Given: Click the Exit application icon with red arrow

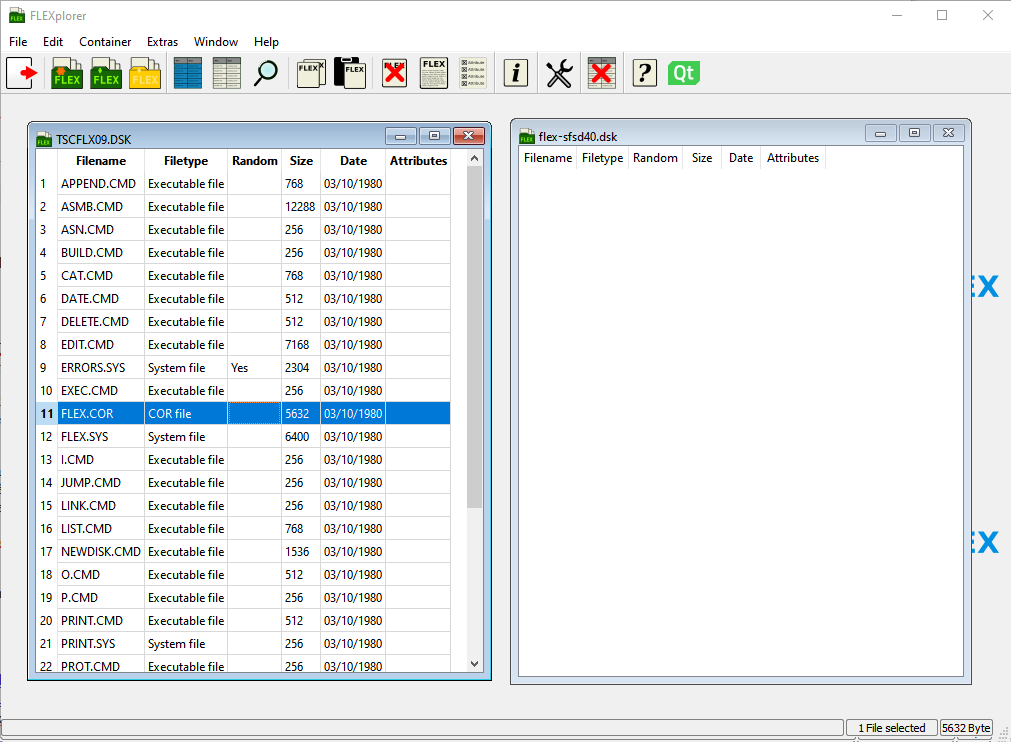Looking at the screenshot, I should [x=23, y=73].
